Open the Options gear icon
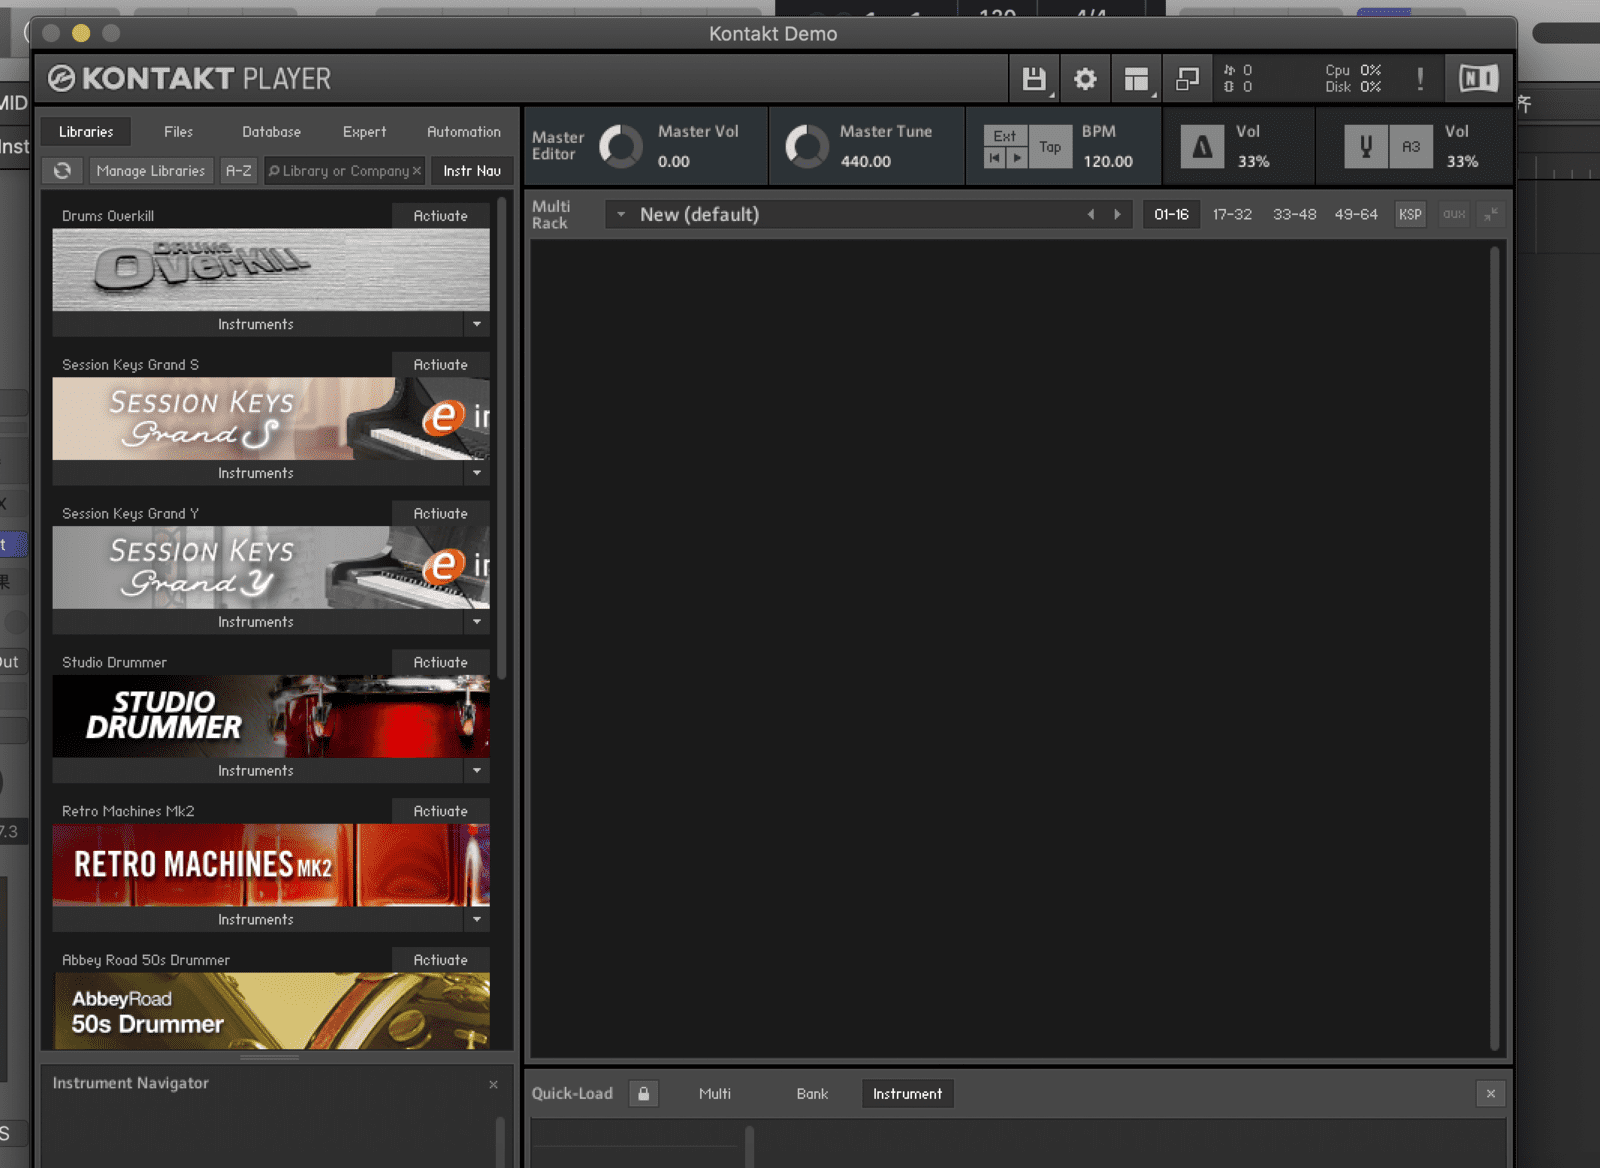 click(x=1085, y=79)
